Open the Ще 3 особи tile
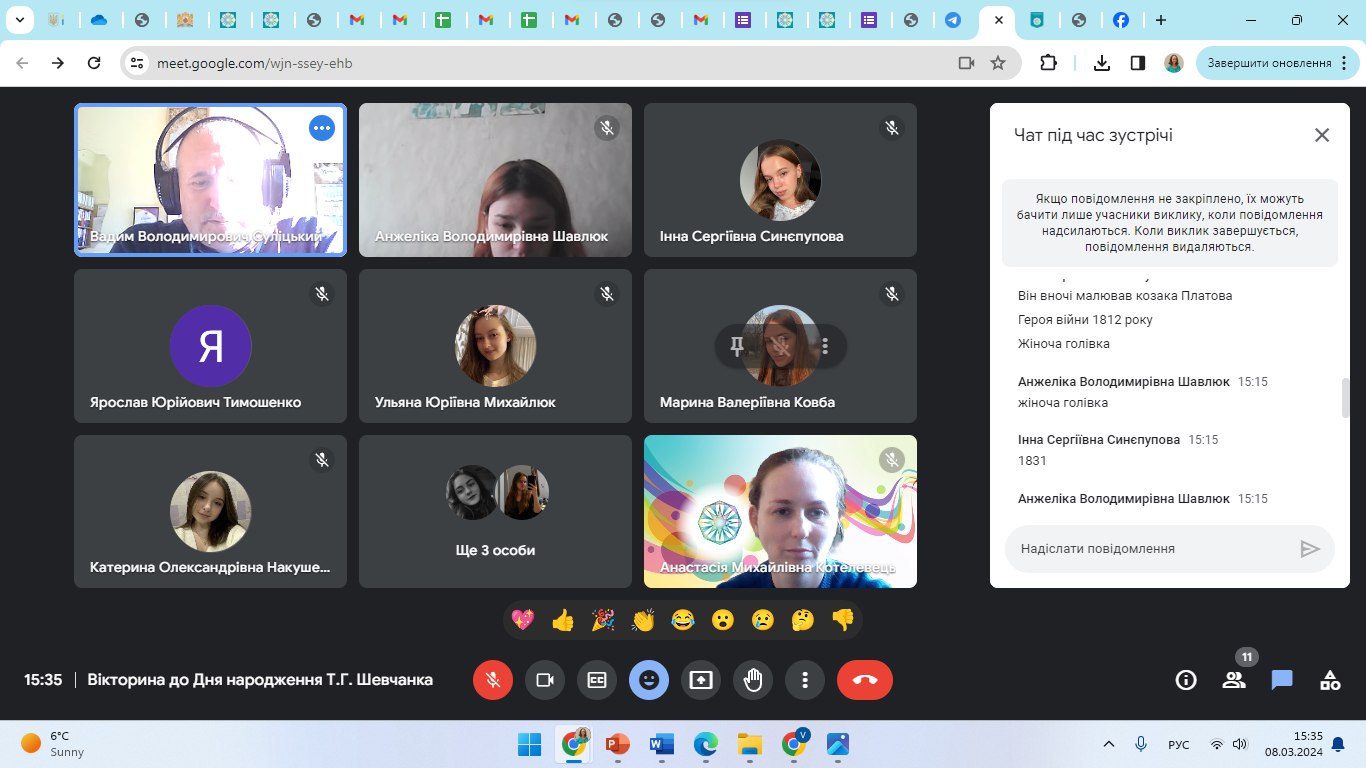 495,511
